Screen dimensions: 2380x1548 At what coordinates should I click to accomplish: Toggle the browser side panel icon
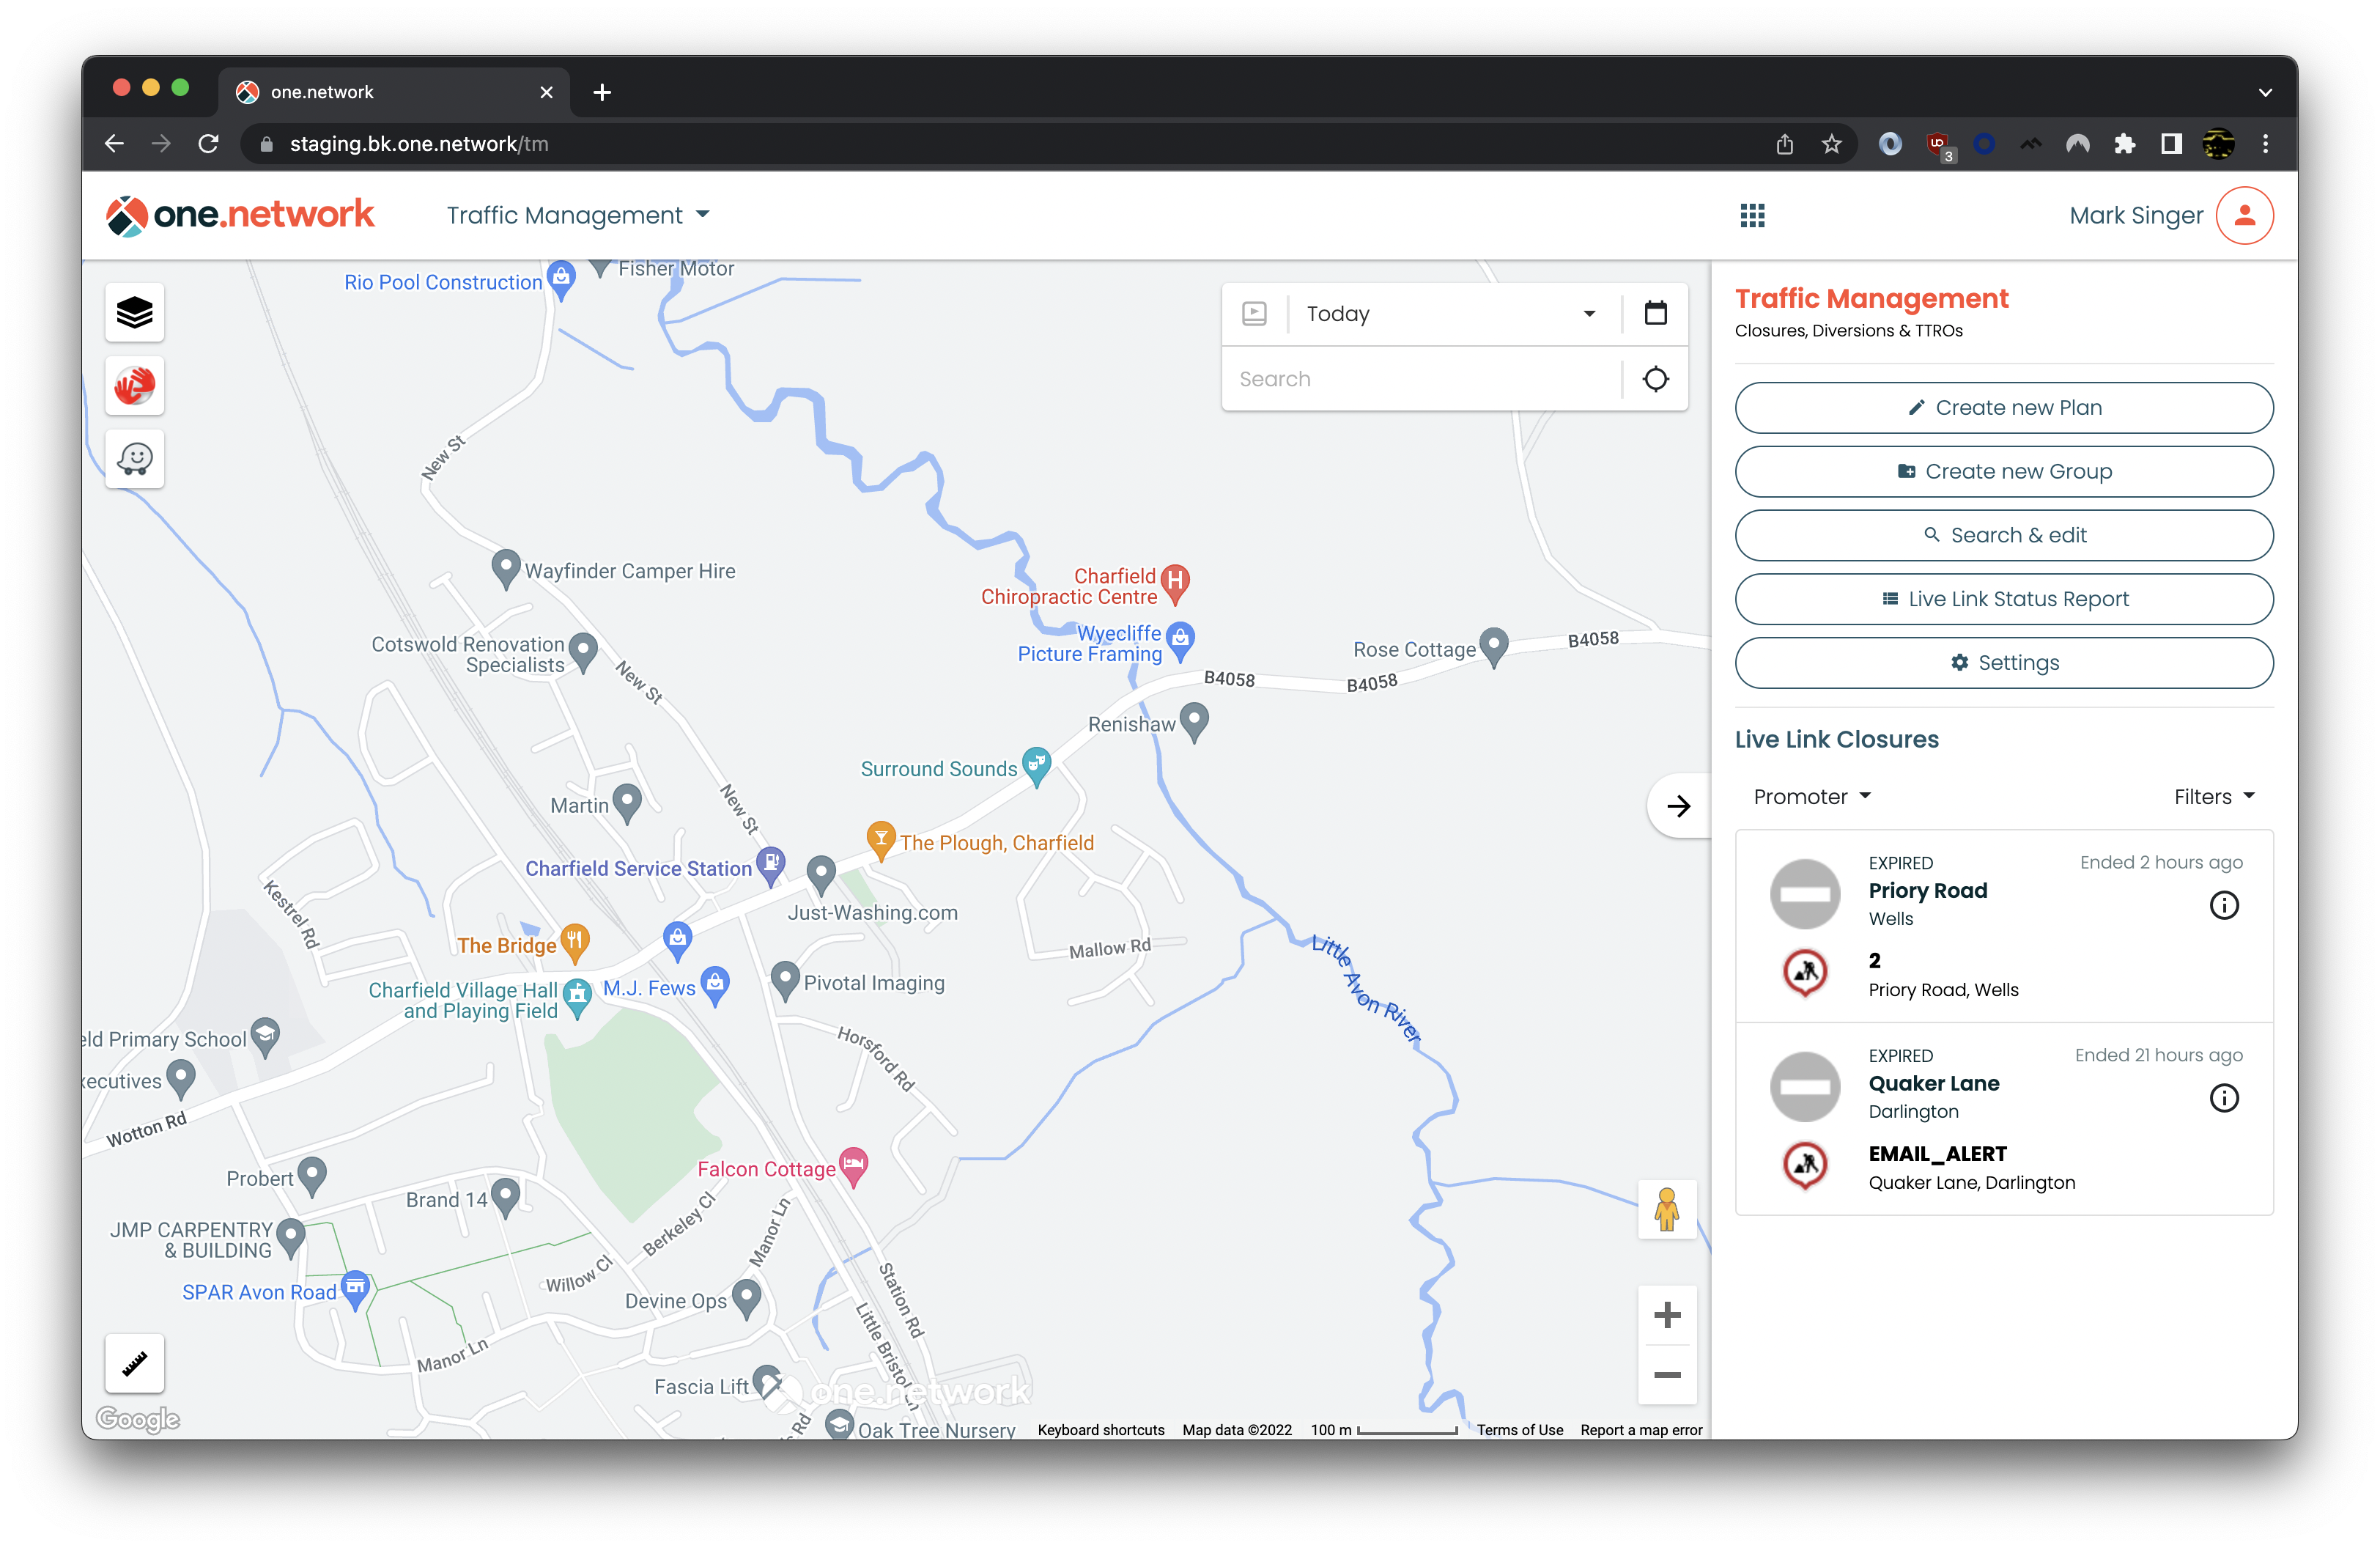tap(2171, 144)
